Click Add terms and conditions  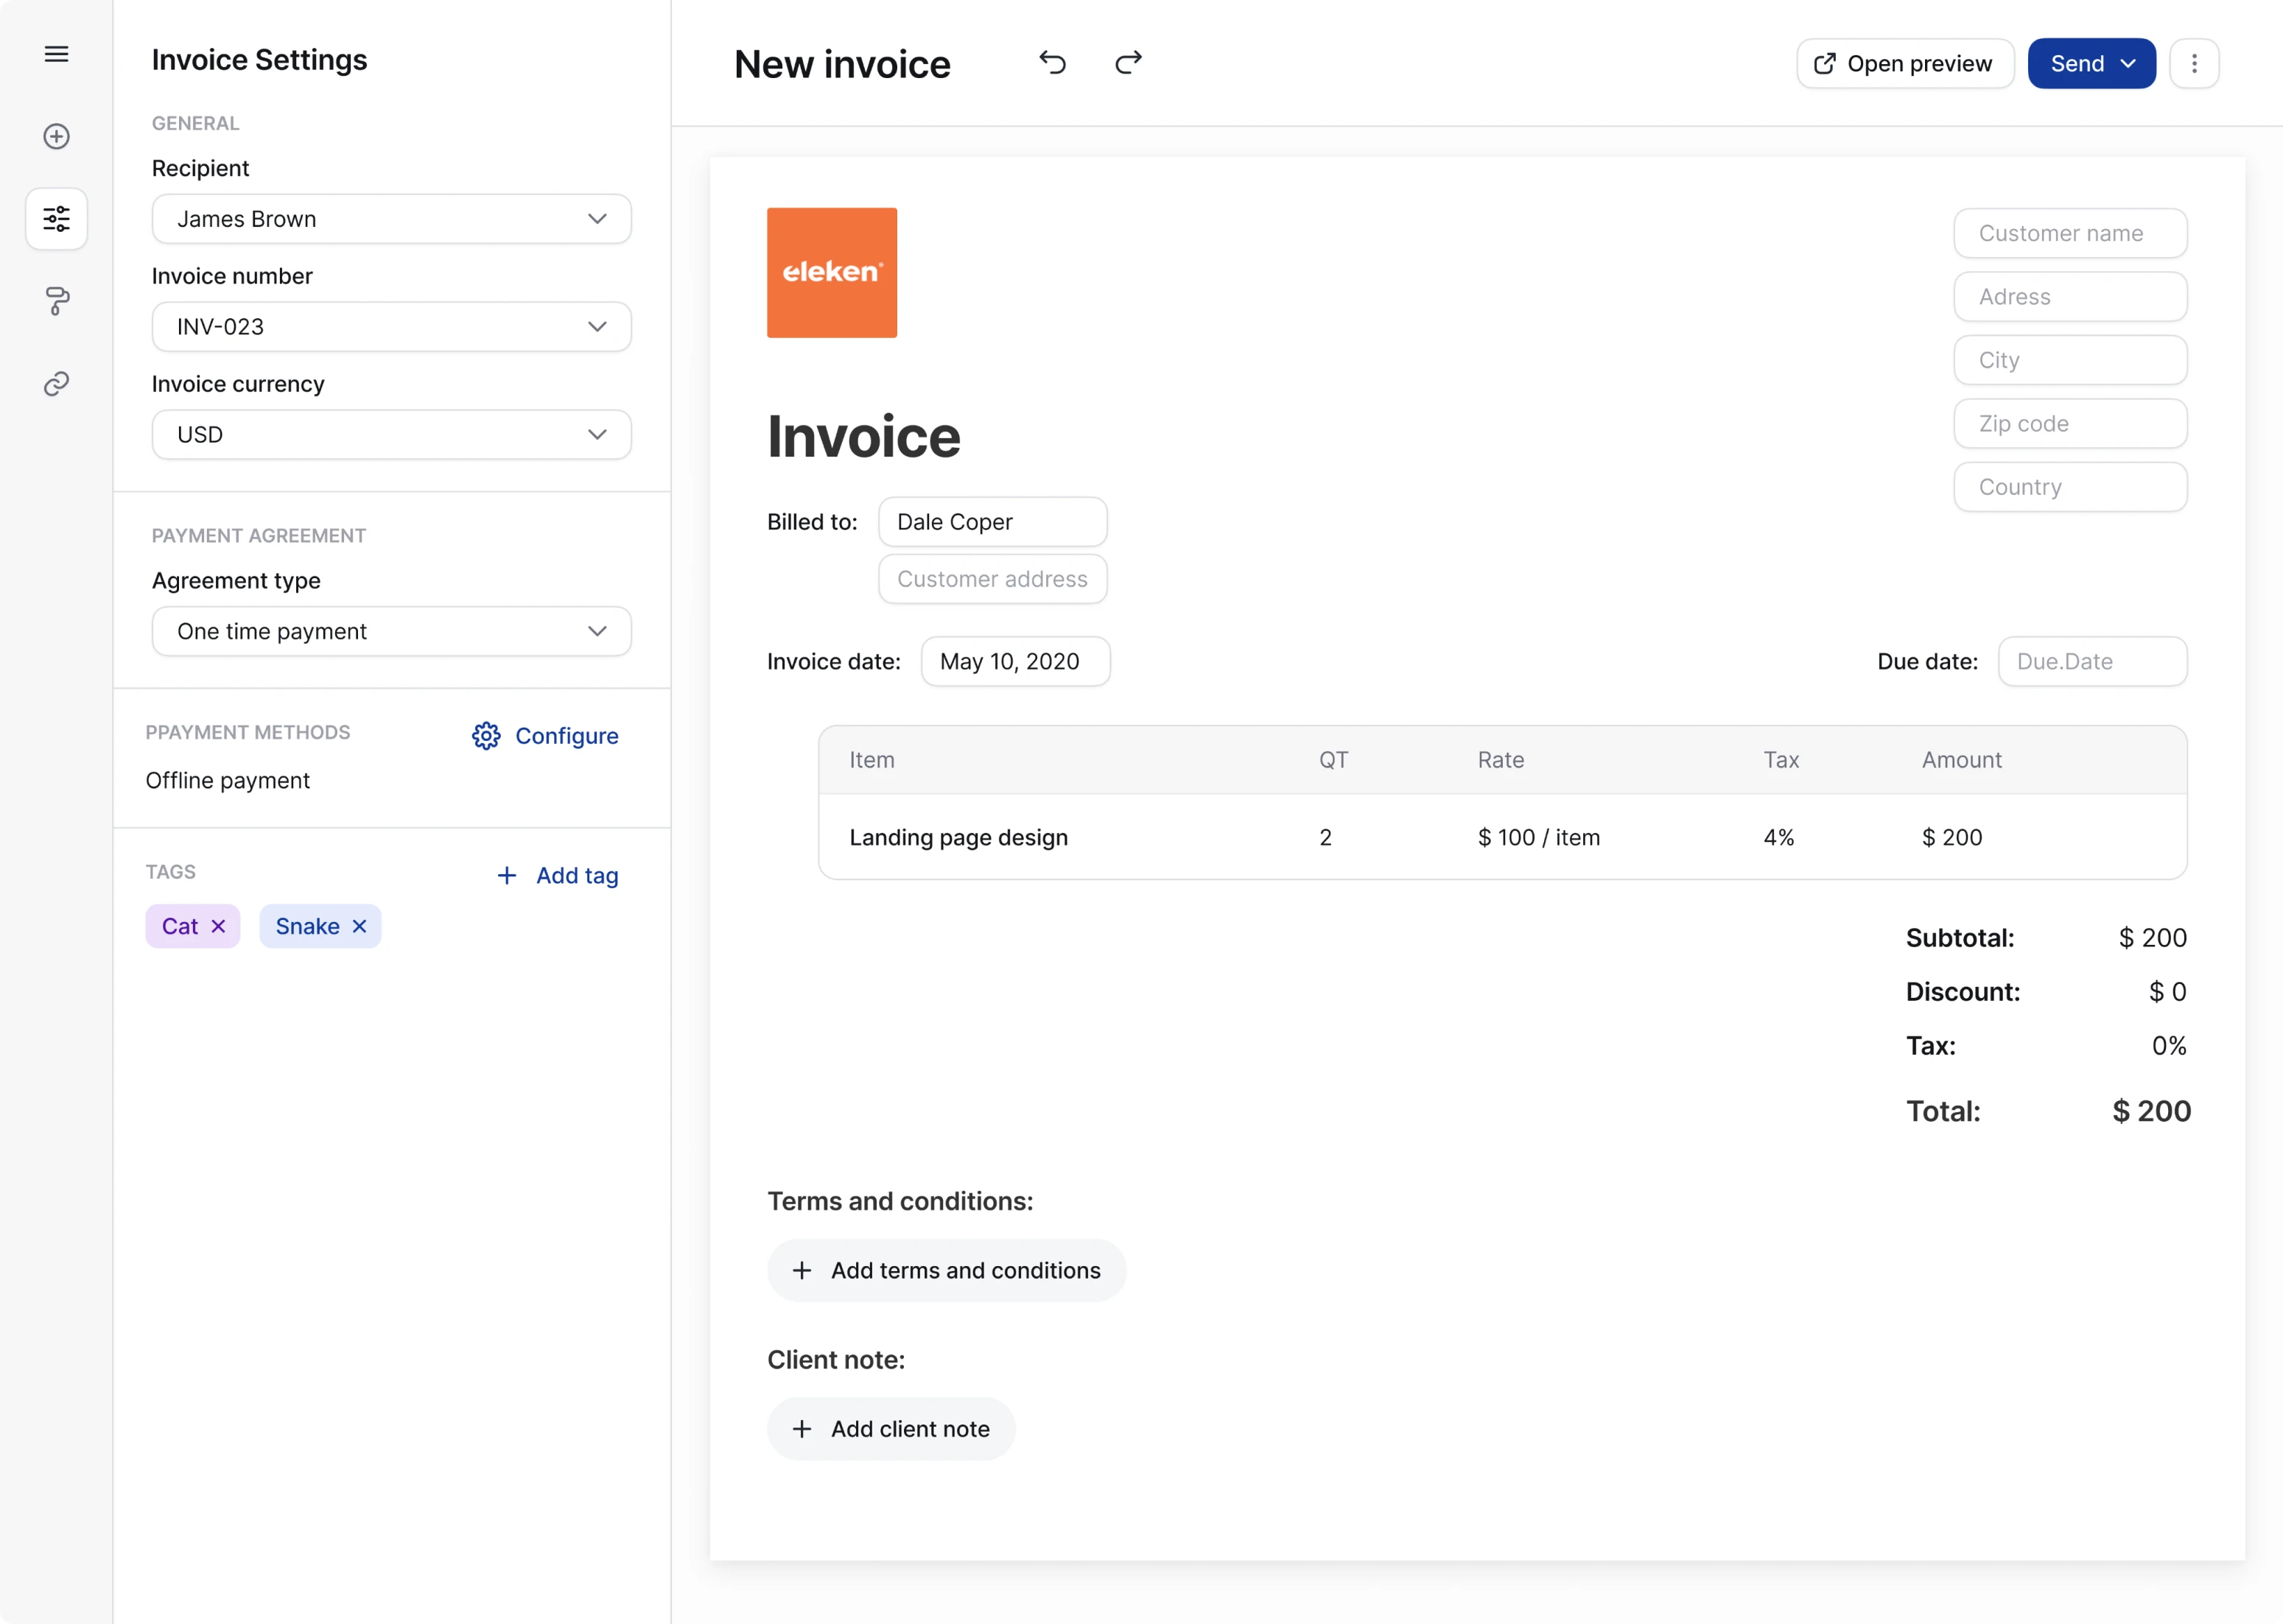[x=946, y=1270]
